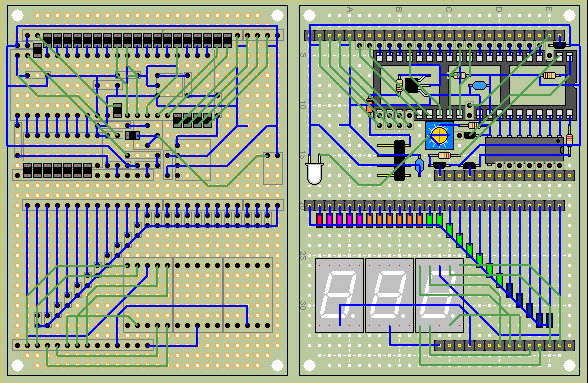
Task: Click the small blue capacitor beside the black component
Action: click(x=419, y=165)
